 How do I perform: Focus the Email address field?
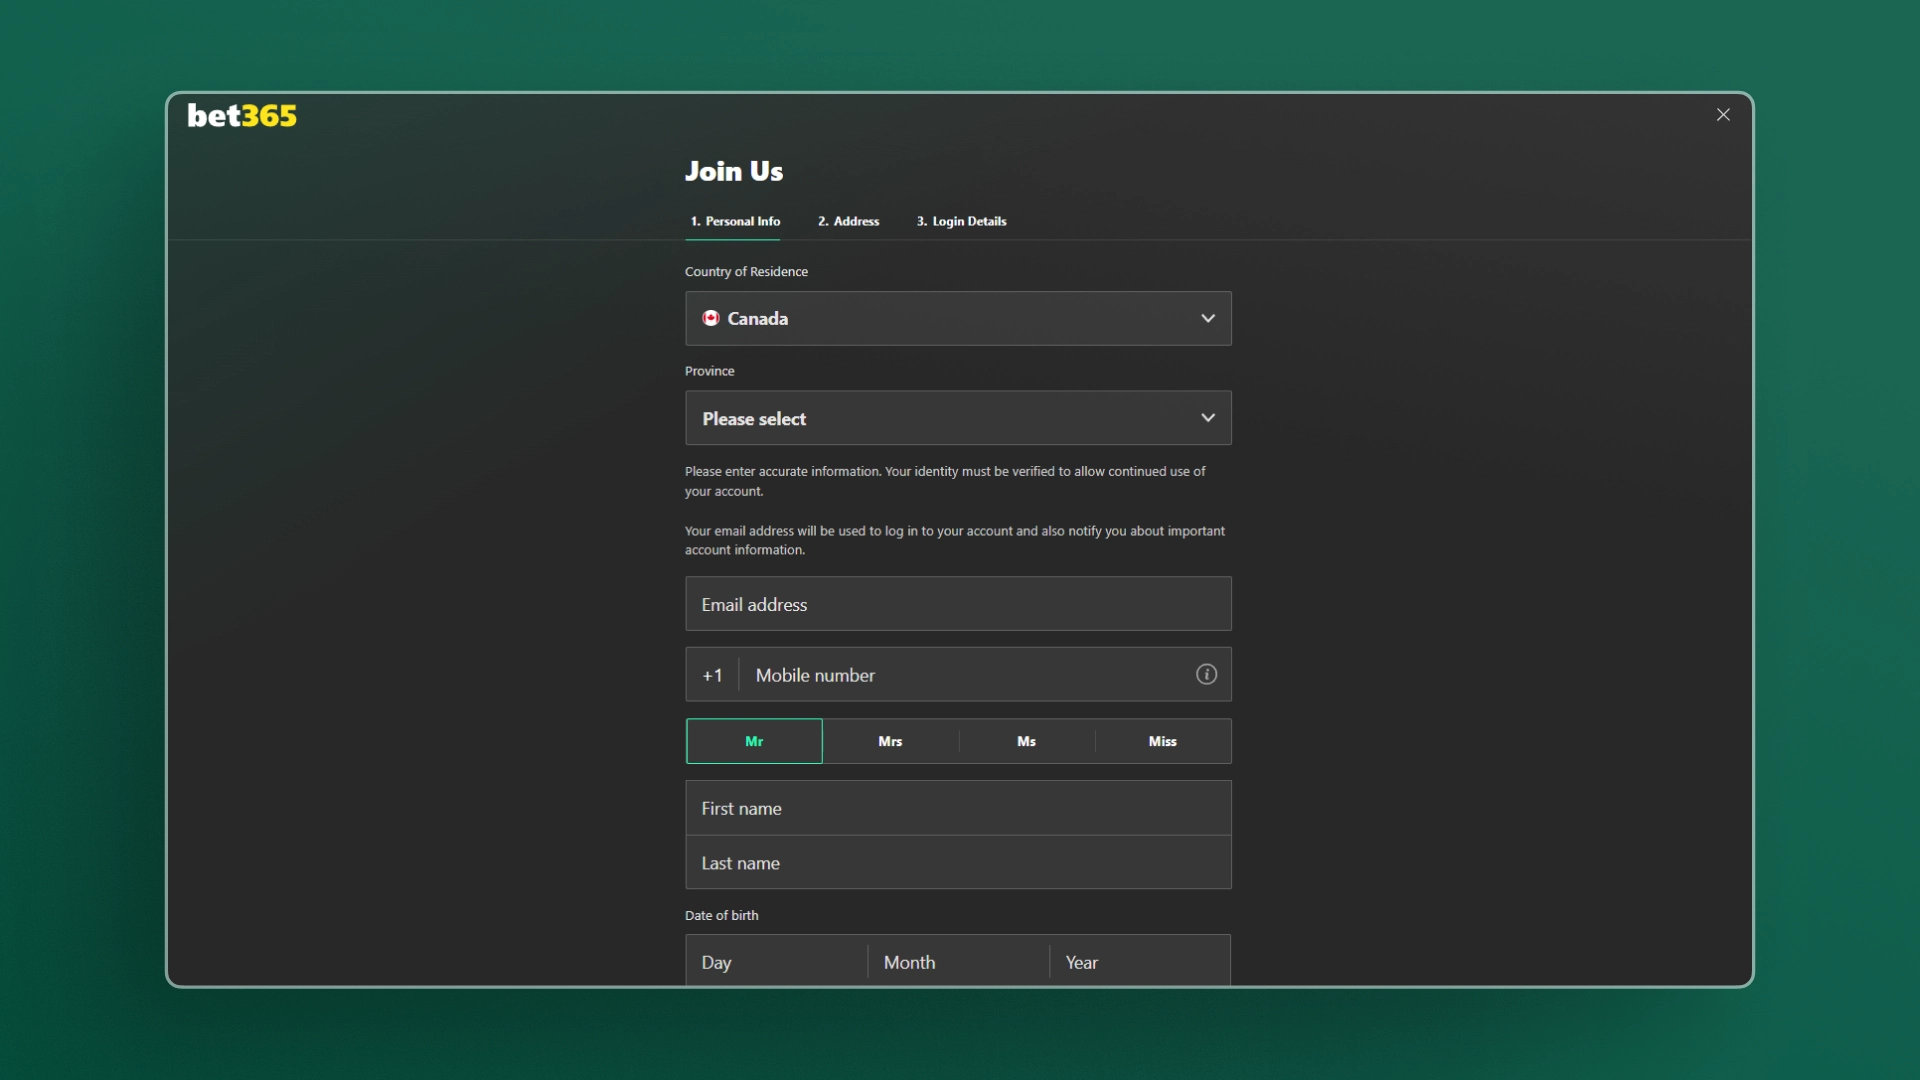(958, 604)
